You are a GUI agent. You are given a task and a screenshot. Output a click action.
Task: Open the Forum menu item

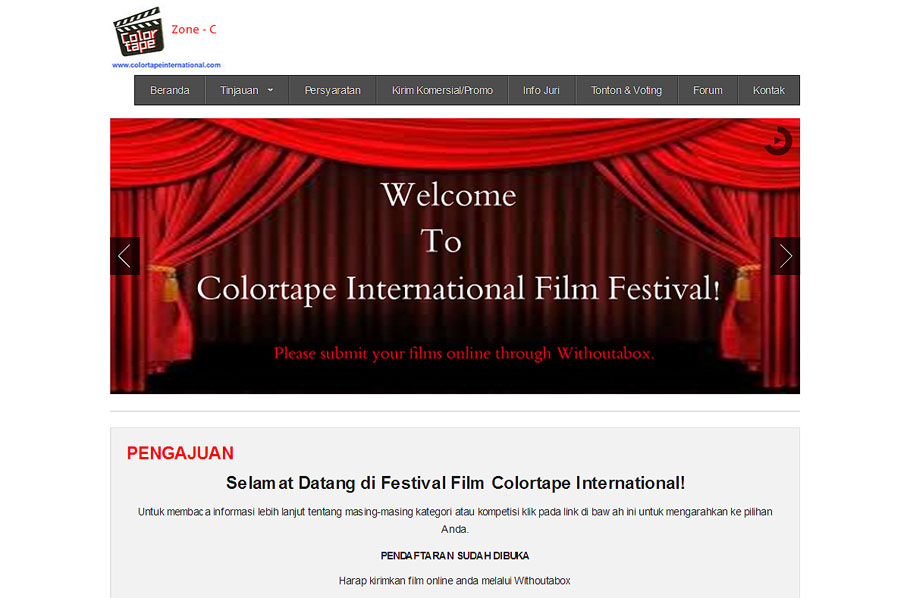click(x=707, y=91)
